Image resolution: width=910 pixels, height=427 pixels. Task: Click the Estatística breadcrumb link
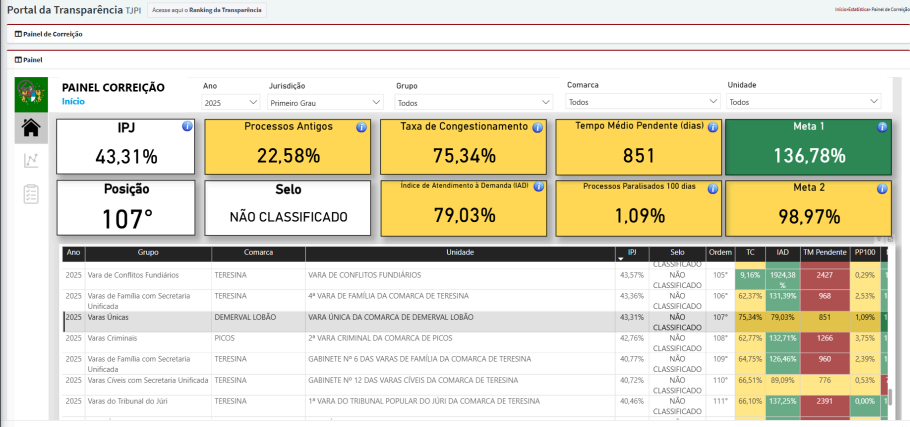point(857,10)
